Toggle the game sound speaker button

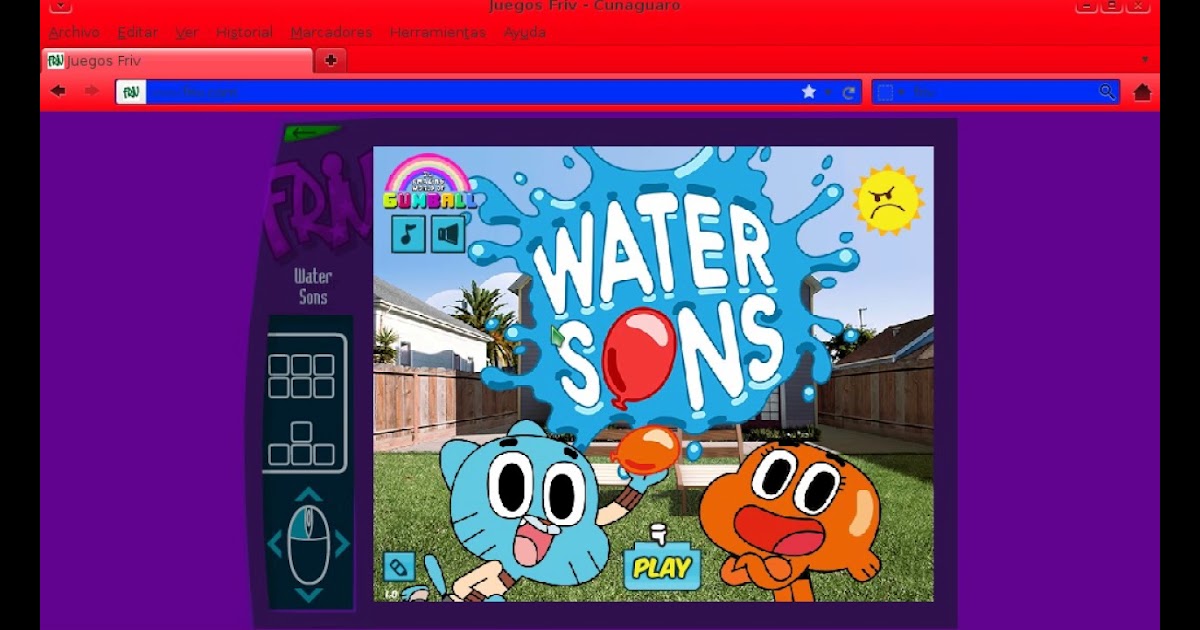pyautogui.click(x=448, y=234)
